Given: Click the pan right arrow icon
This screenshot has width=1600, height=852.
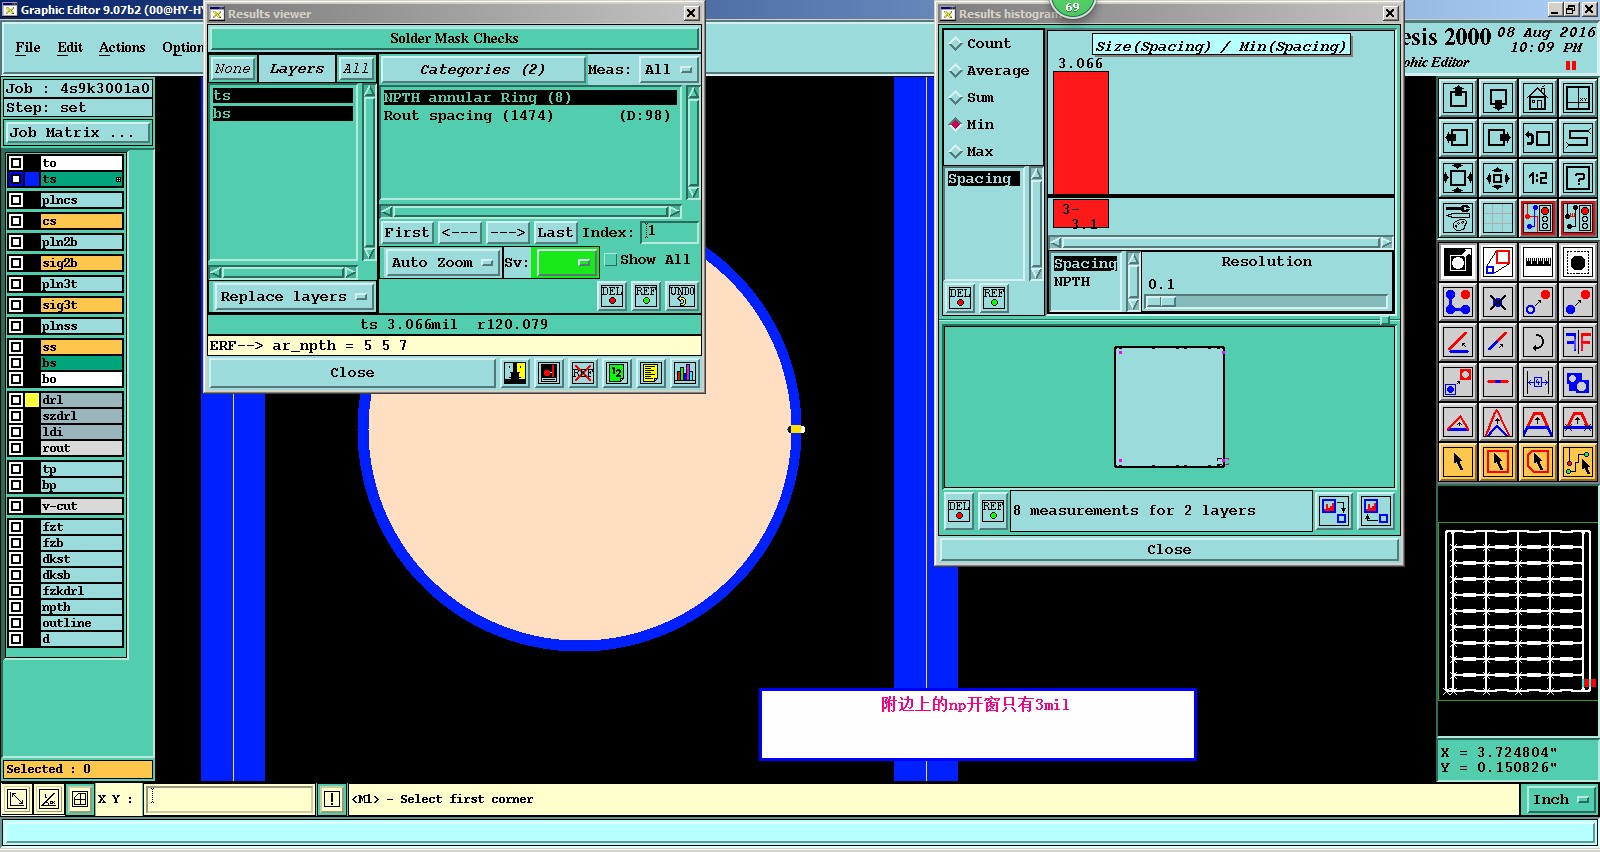Looking at the screenshot, I should [x=1498, y=138].
